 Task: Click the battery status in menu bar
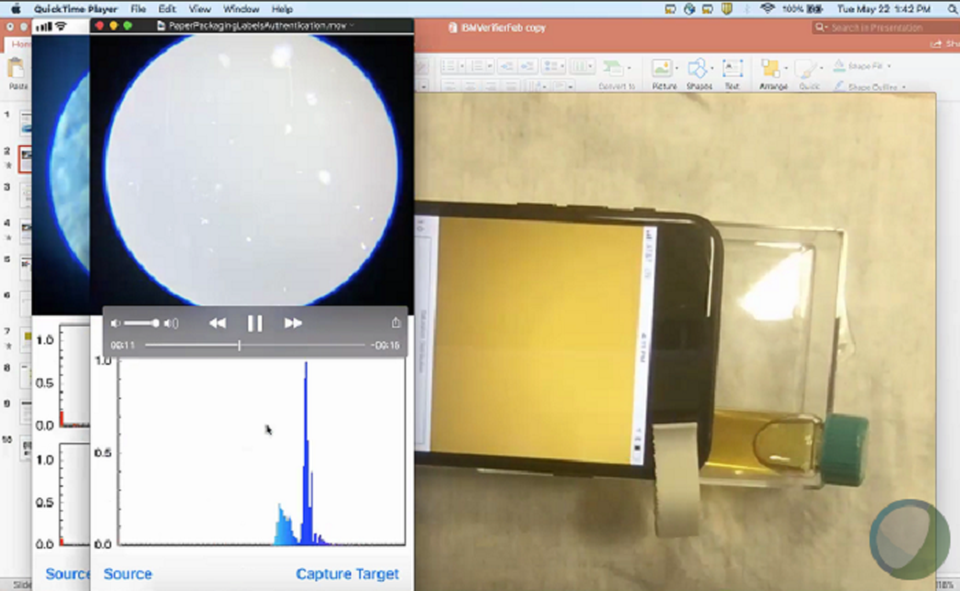(802, 9)
